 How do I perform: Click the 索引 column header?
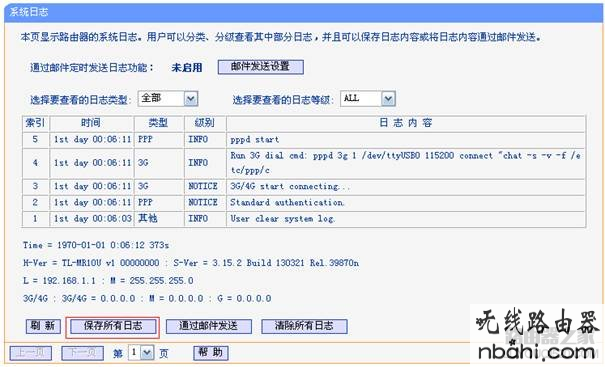[35, 123]
